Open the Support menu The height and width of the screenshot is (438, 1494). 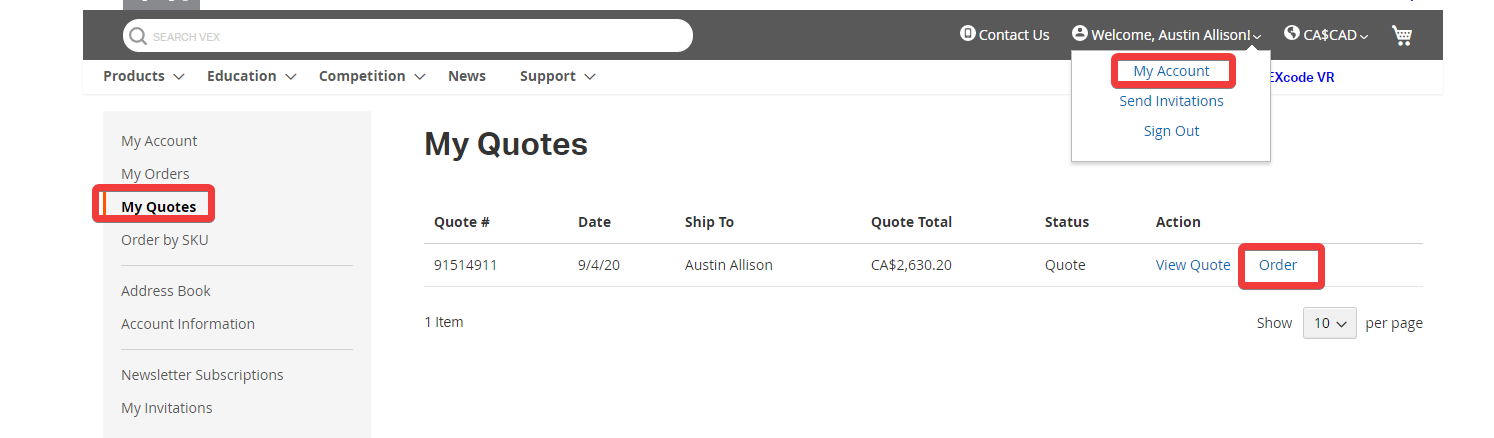[557, 76]
